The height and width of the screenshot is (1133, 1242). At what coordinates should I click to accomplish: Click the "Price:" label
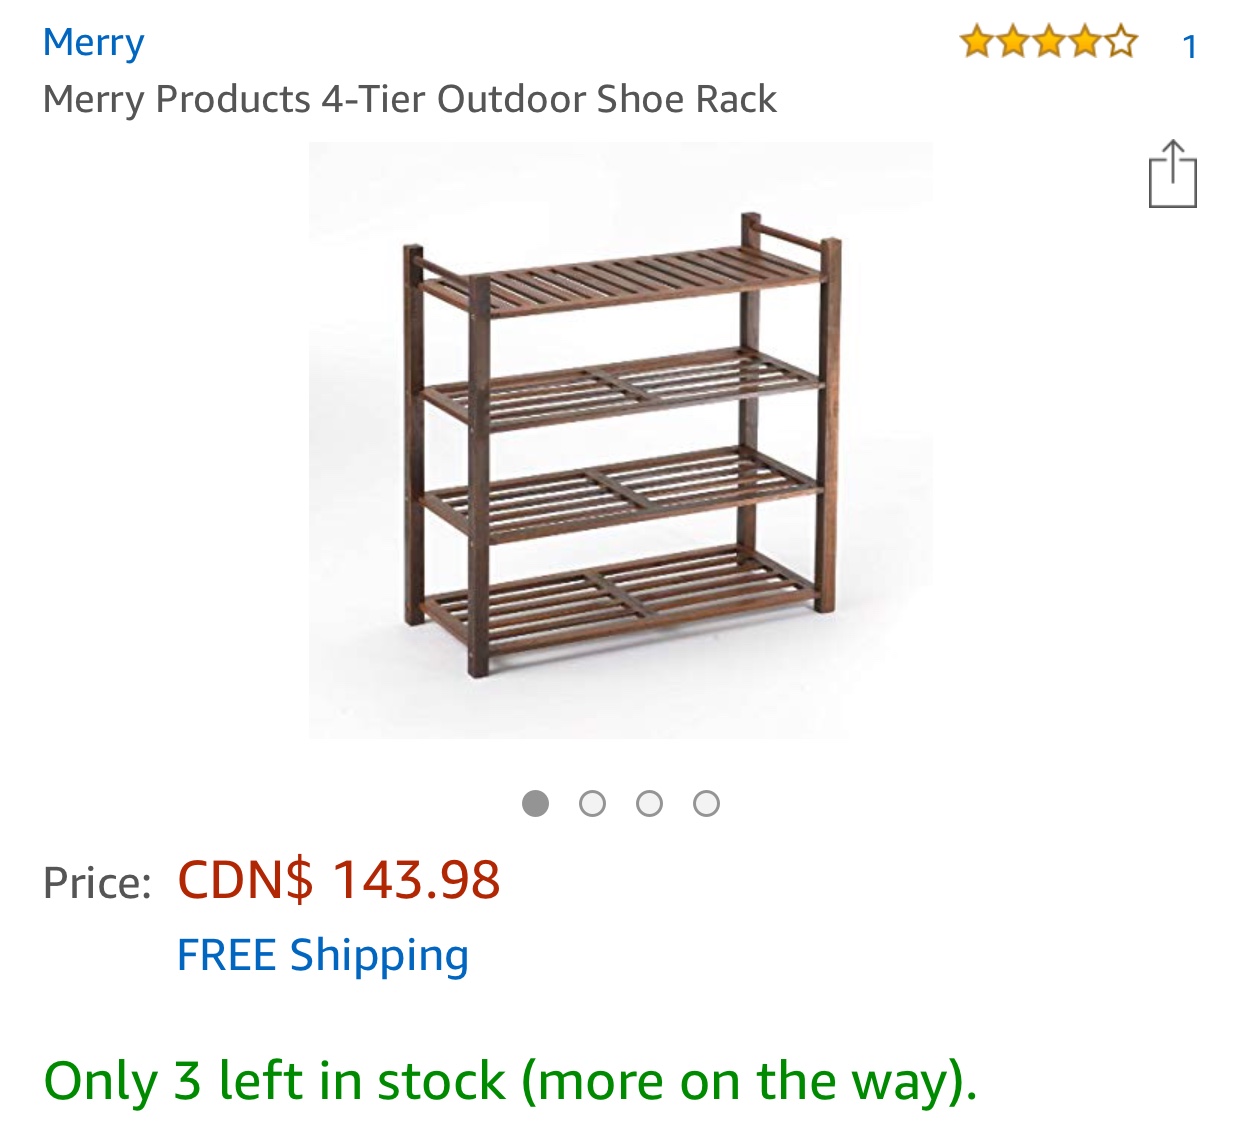click(x=97, y=883)
